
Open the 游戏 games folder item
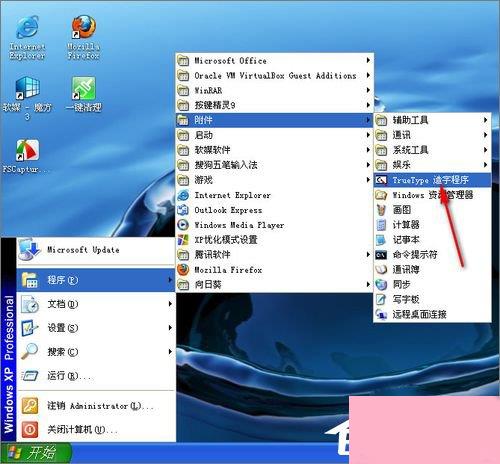click(274, 180)
